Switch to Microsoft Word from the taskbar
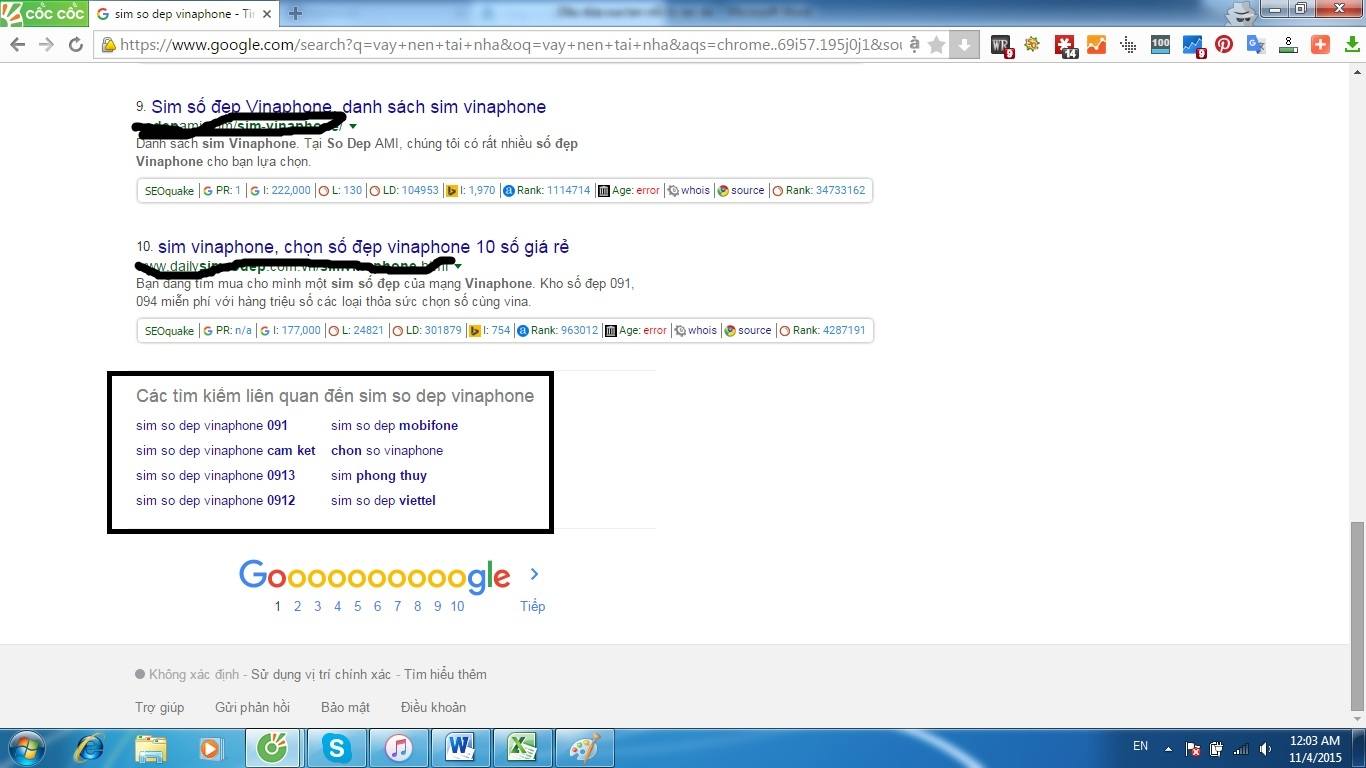The width and height of the screenshot is (1366, 768). click(460, 748)
